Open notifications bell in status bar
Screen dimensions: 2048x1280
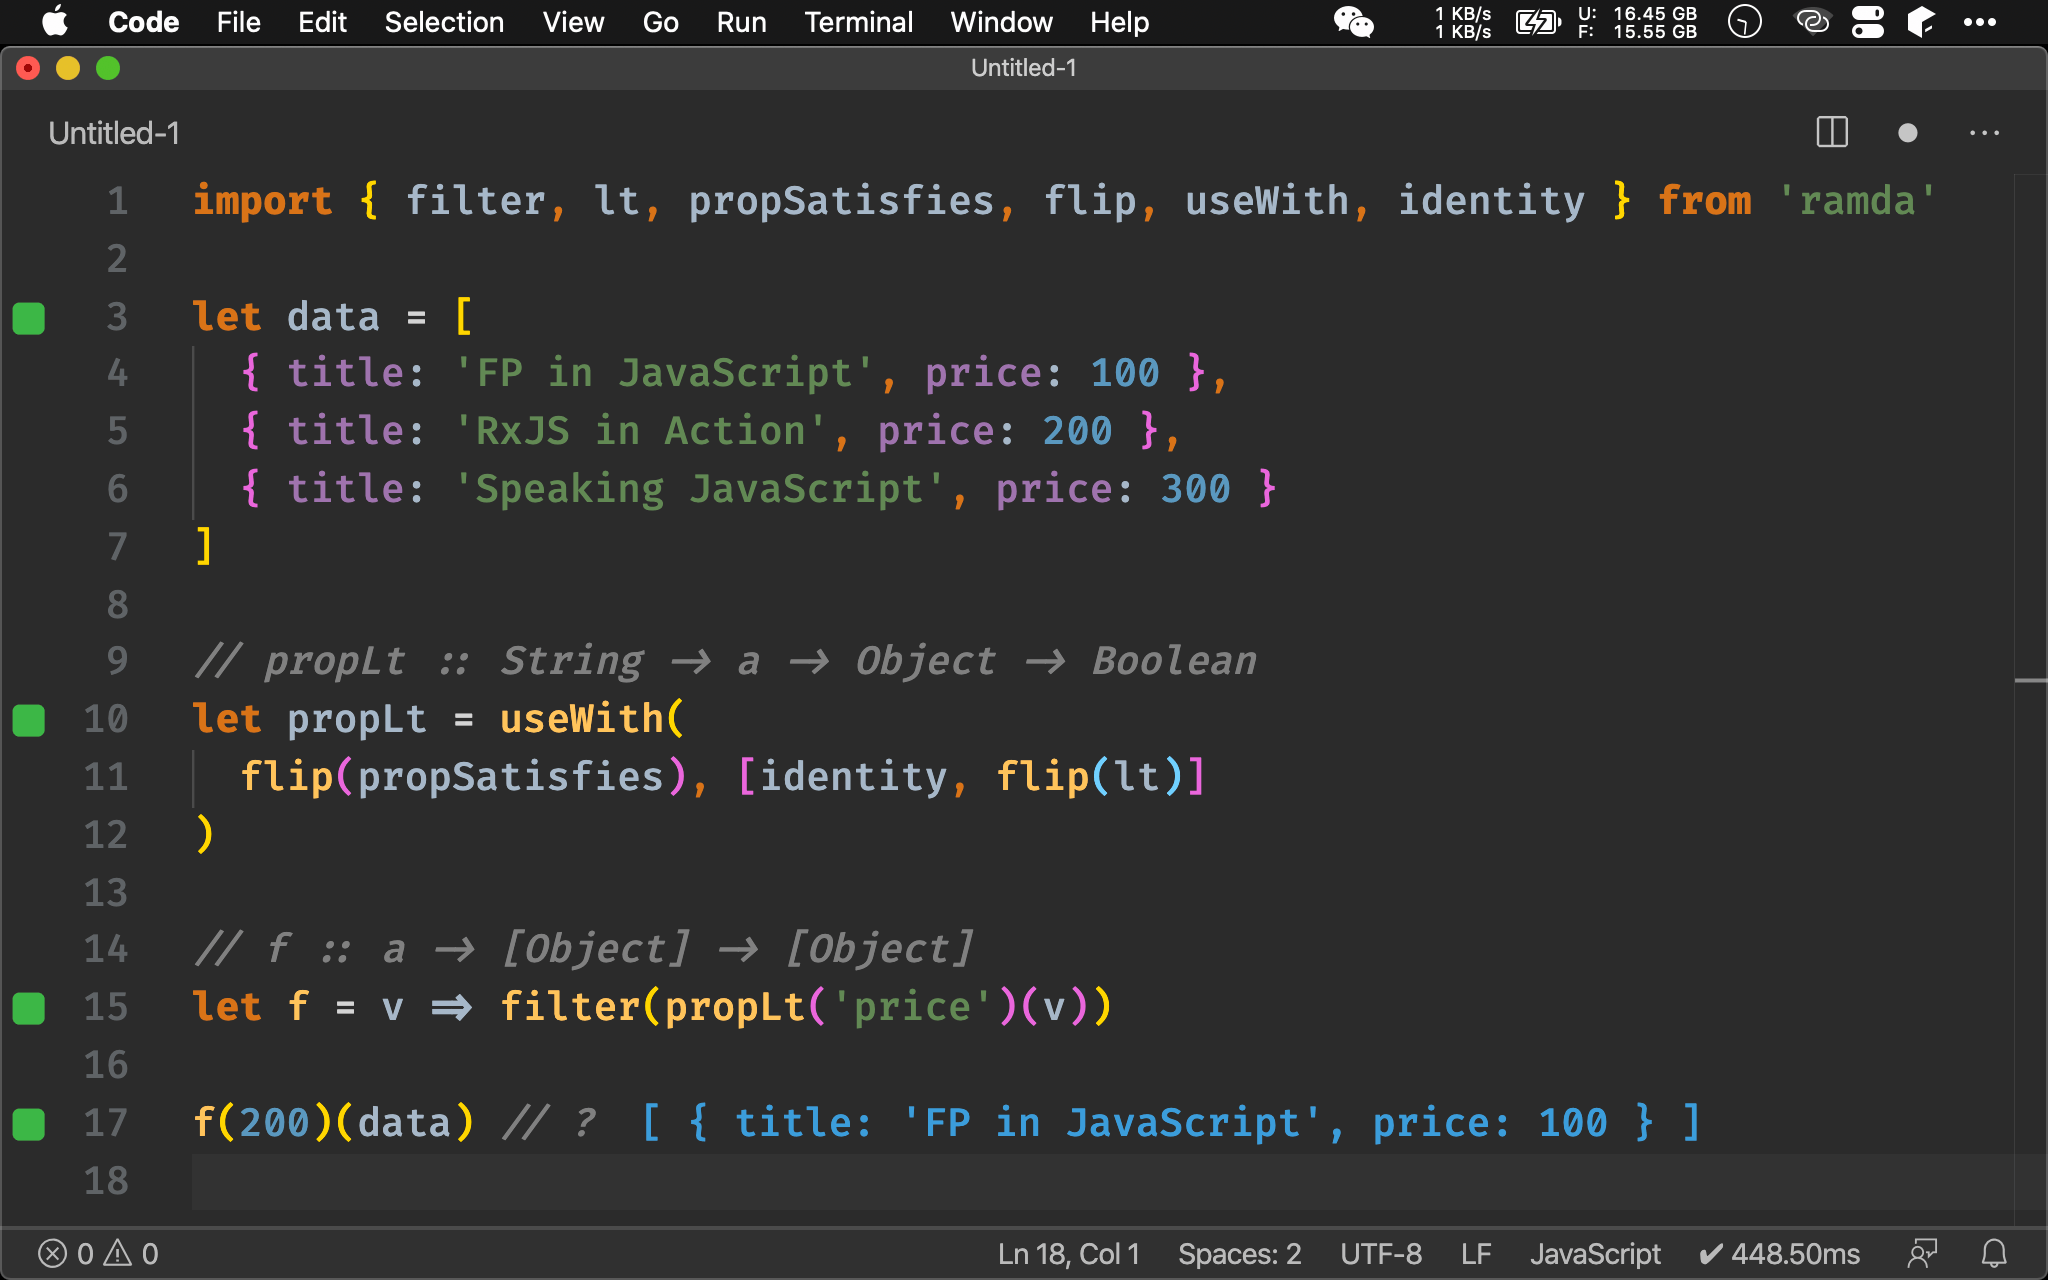coord(1993,1254)
